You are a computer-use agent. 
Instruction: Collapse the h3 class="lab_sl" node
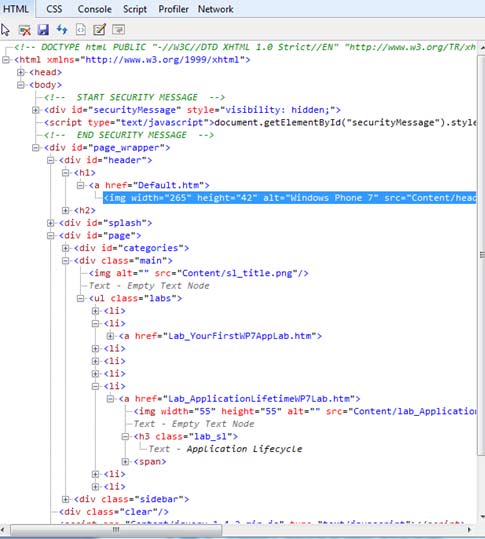(125, 437)
